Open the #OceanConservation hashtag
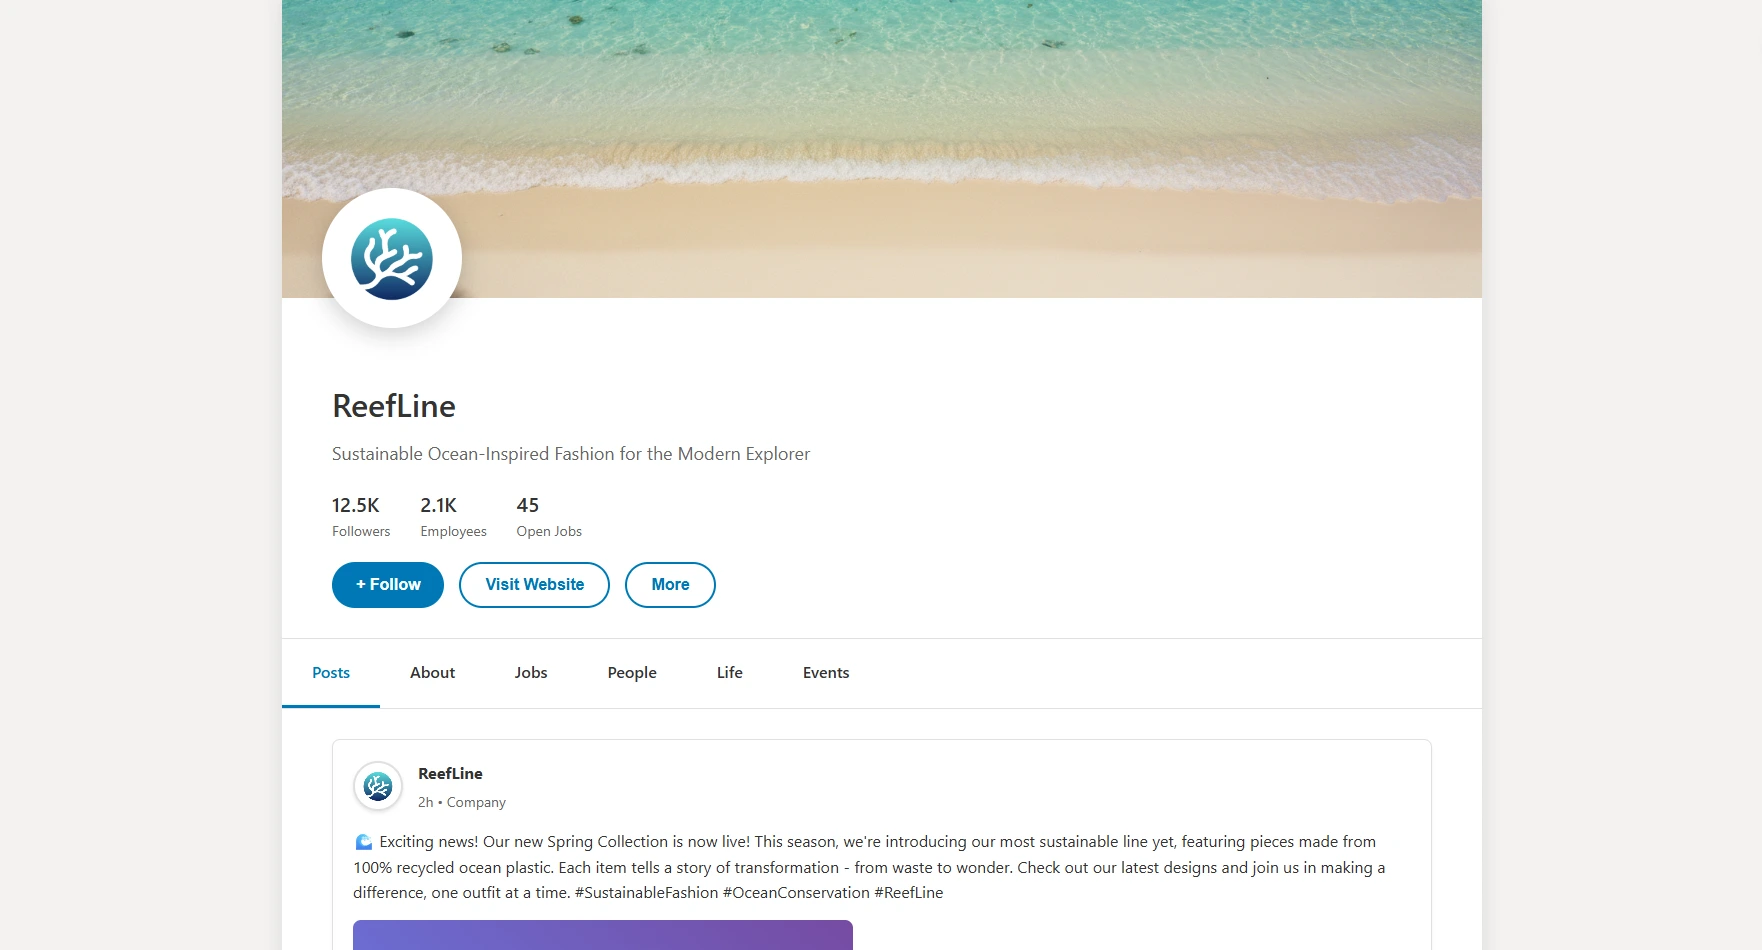The image size is (1762, 950). coord(796,893)
